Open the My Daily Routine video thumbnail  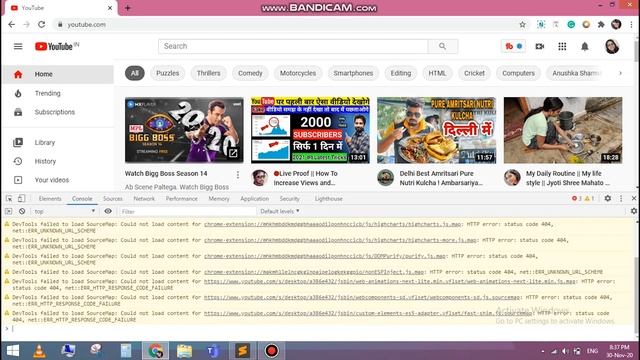coord(563,130)
